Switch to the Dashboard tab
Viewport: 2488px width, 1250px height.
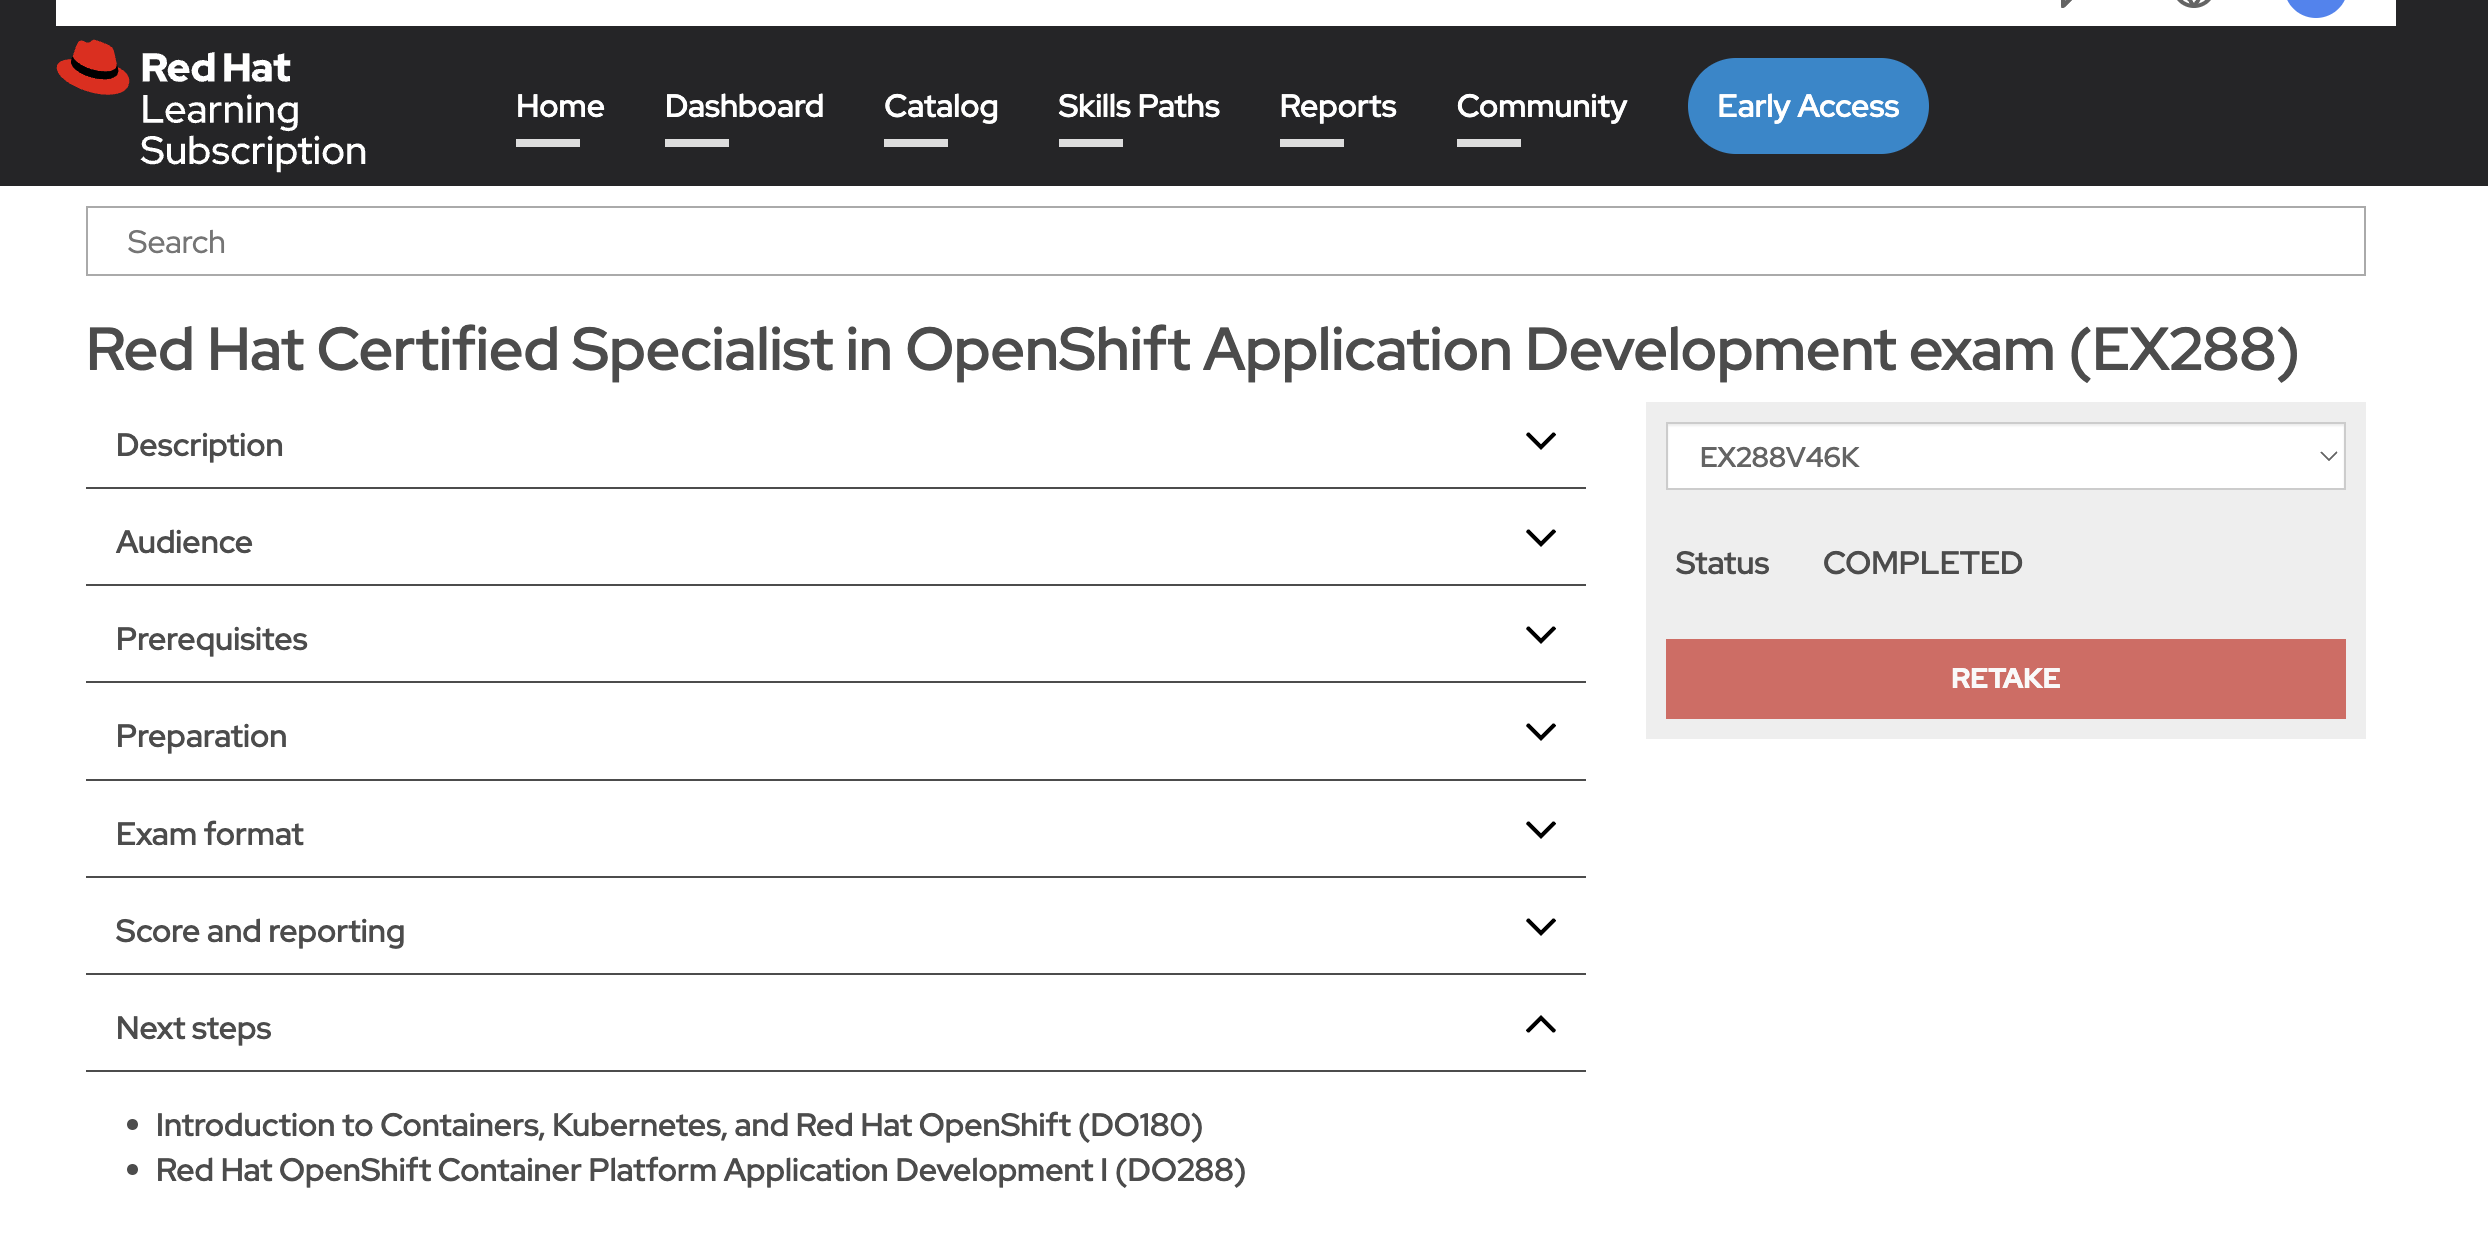pos(743,106)
